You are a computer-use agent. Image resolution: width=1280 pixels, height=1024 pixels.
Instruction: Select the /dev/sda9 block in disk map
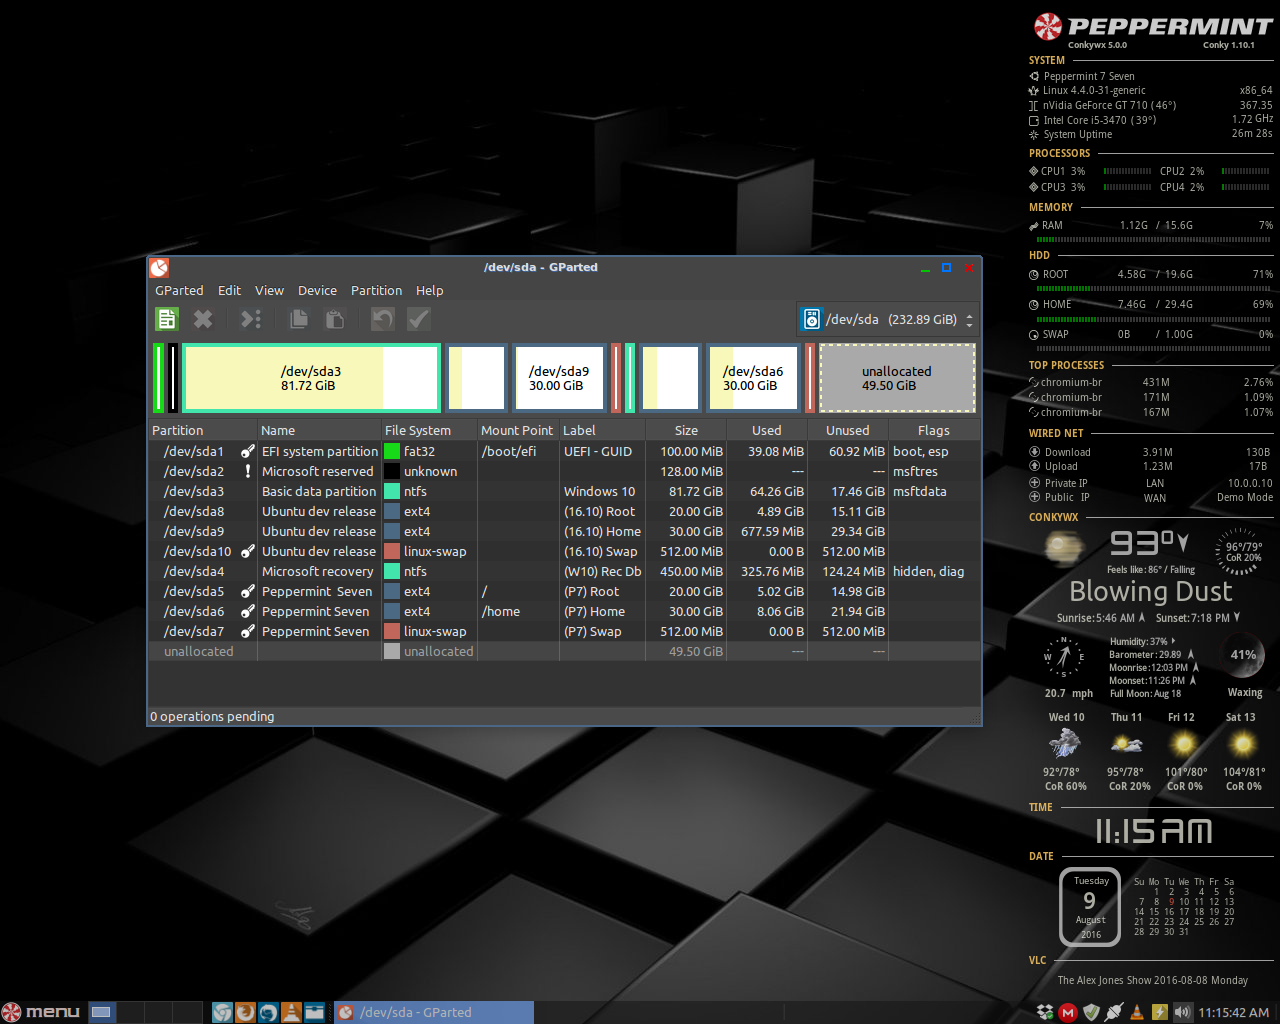pos(559,378)
